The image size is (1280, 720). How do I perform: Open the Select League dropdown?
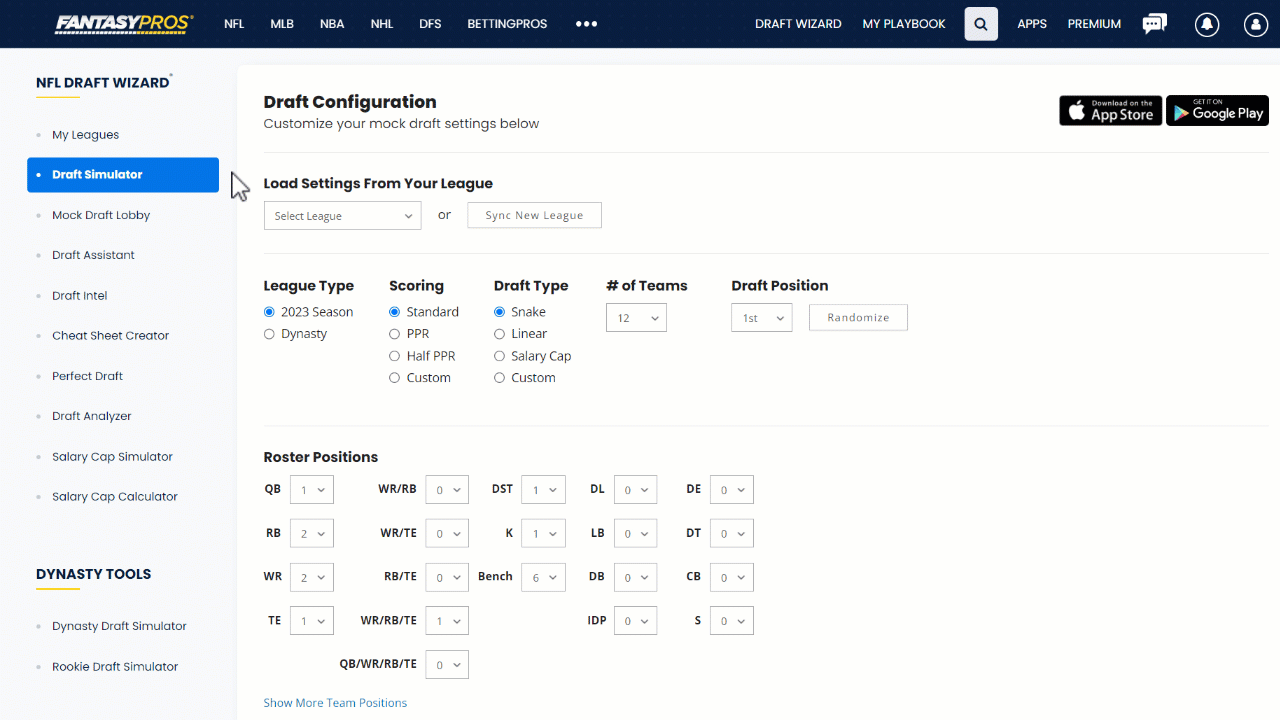click(343, 216)
